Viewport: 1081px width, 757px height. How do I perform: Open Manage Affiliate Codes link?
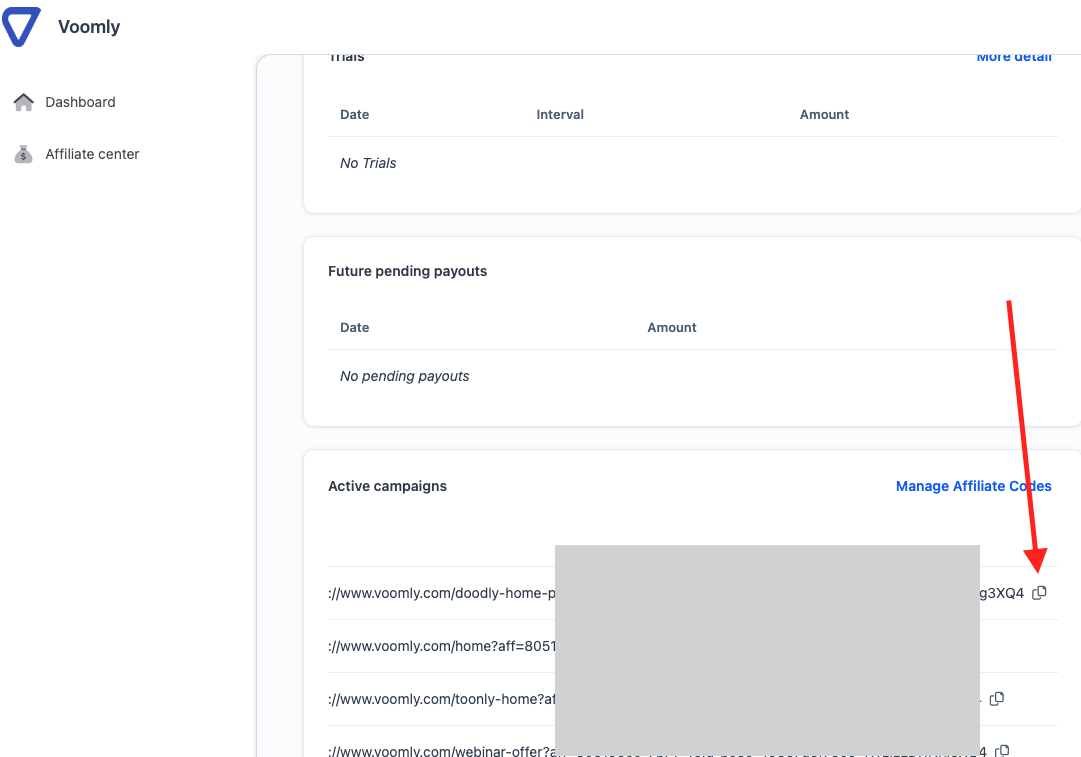tap(973, 486)
